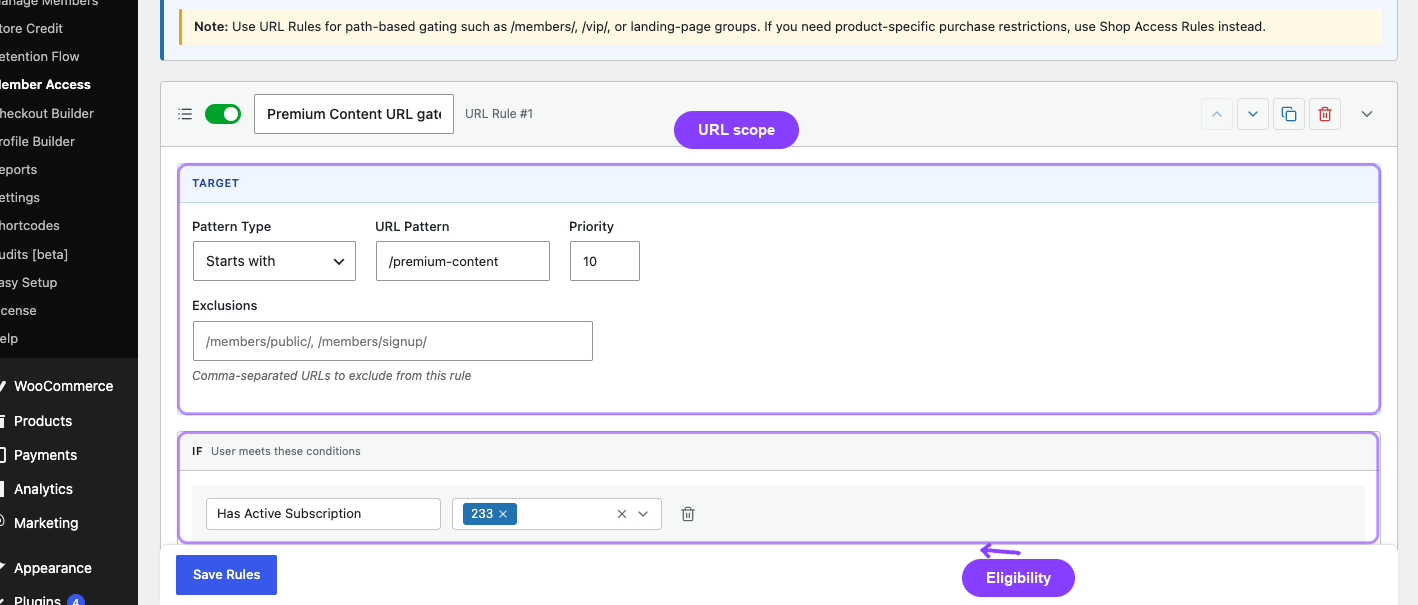Click the Comma-separated URLs hint text
The height and width of the screenshot is (605, 1418).
click(x=332, y=376)
